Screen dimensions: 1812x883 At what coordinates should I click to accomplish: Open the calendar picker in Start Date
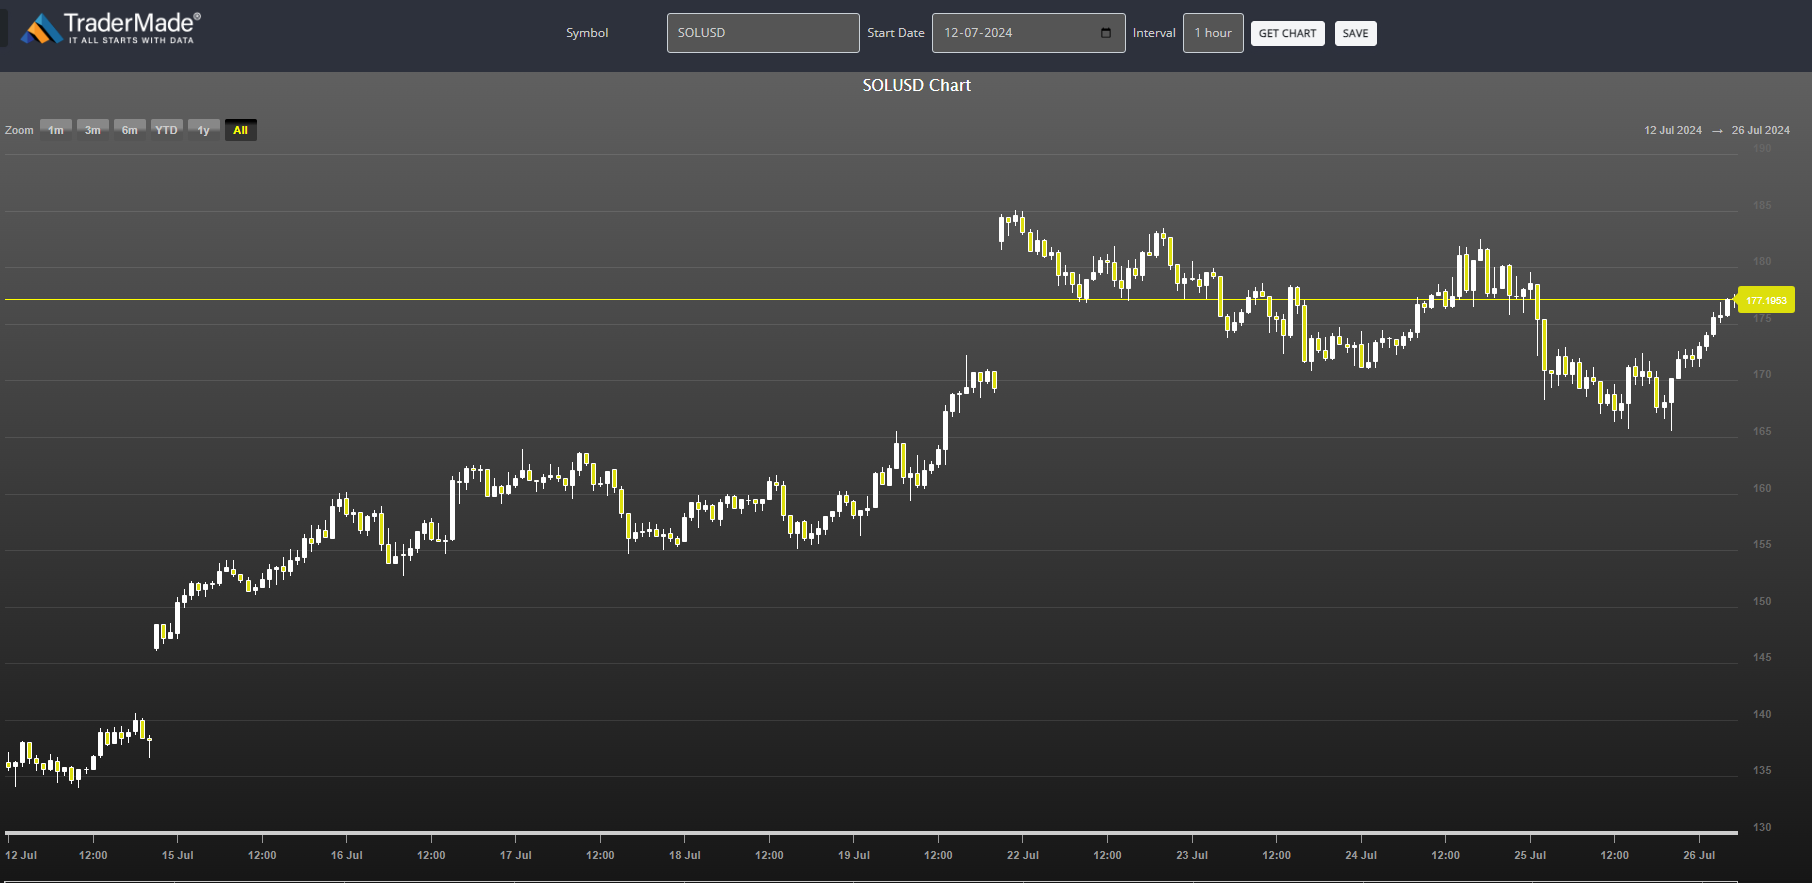(x=1106, y=33)
